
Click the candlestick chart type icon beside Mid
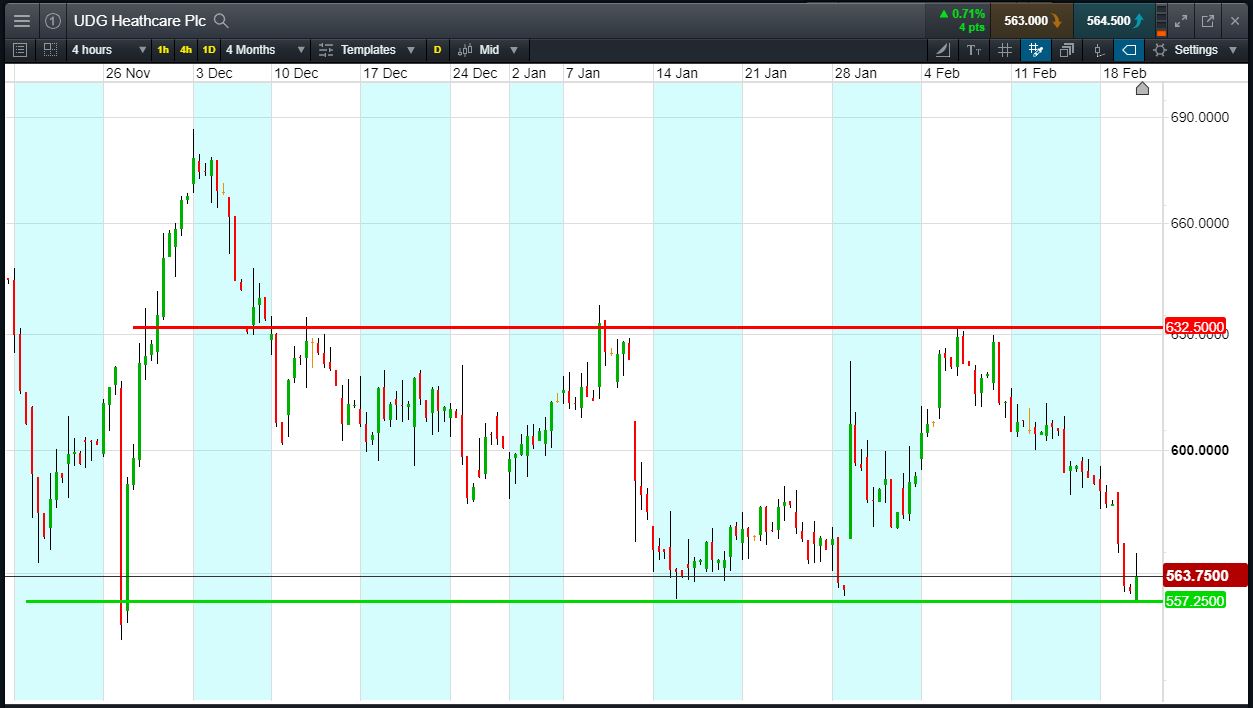(465, 49)
